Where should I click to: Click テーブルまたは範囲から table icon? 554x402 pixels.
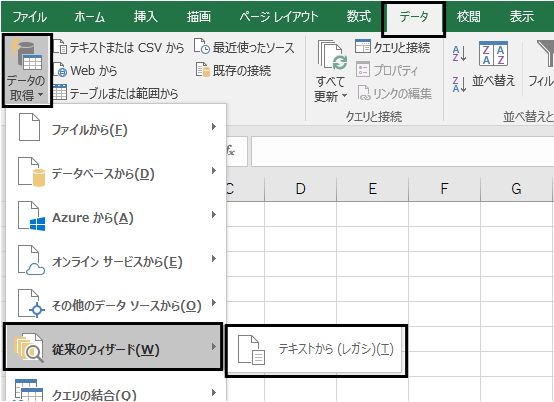[x=60, y=93]
